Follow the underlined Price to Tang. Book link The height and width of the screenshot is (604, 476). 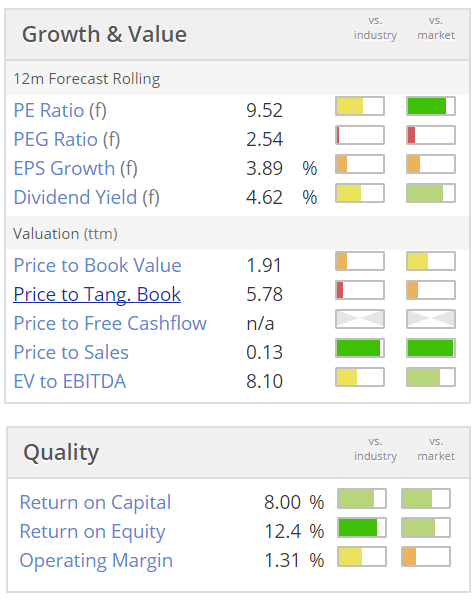pos(97,294)
